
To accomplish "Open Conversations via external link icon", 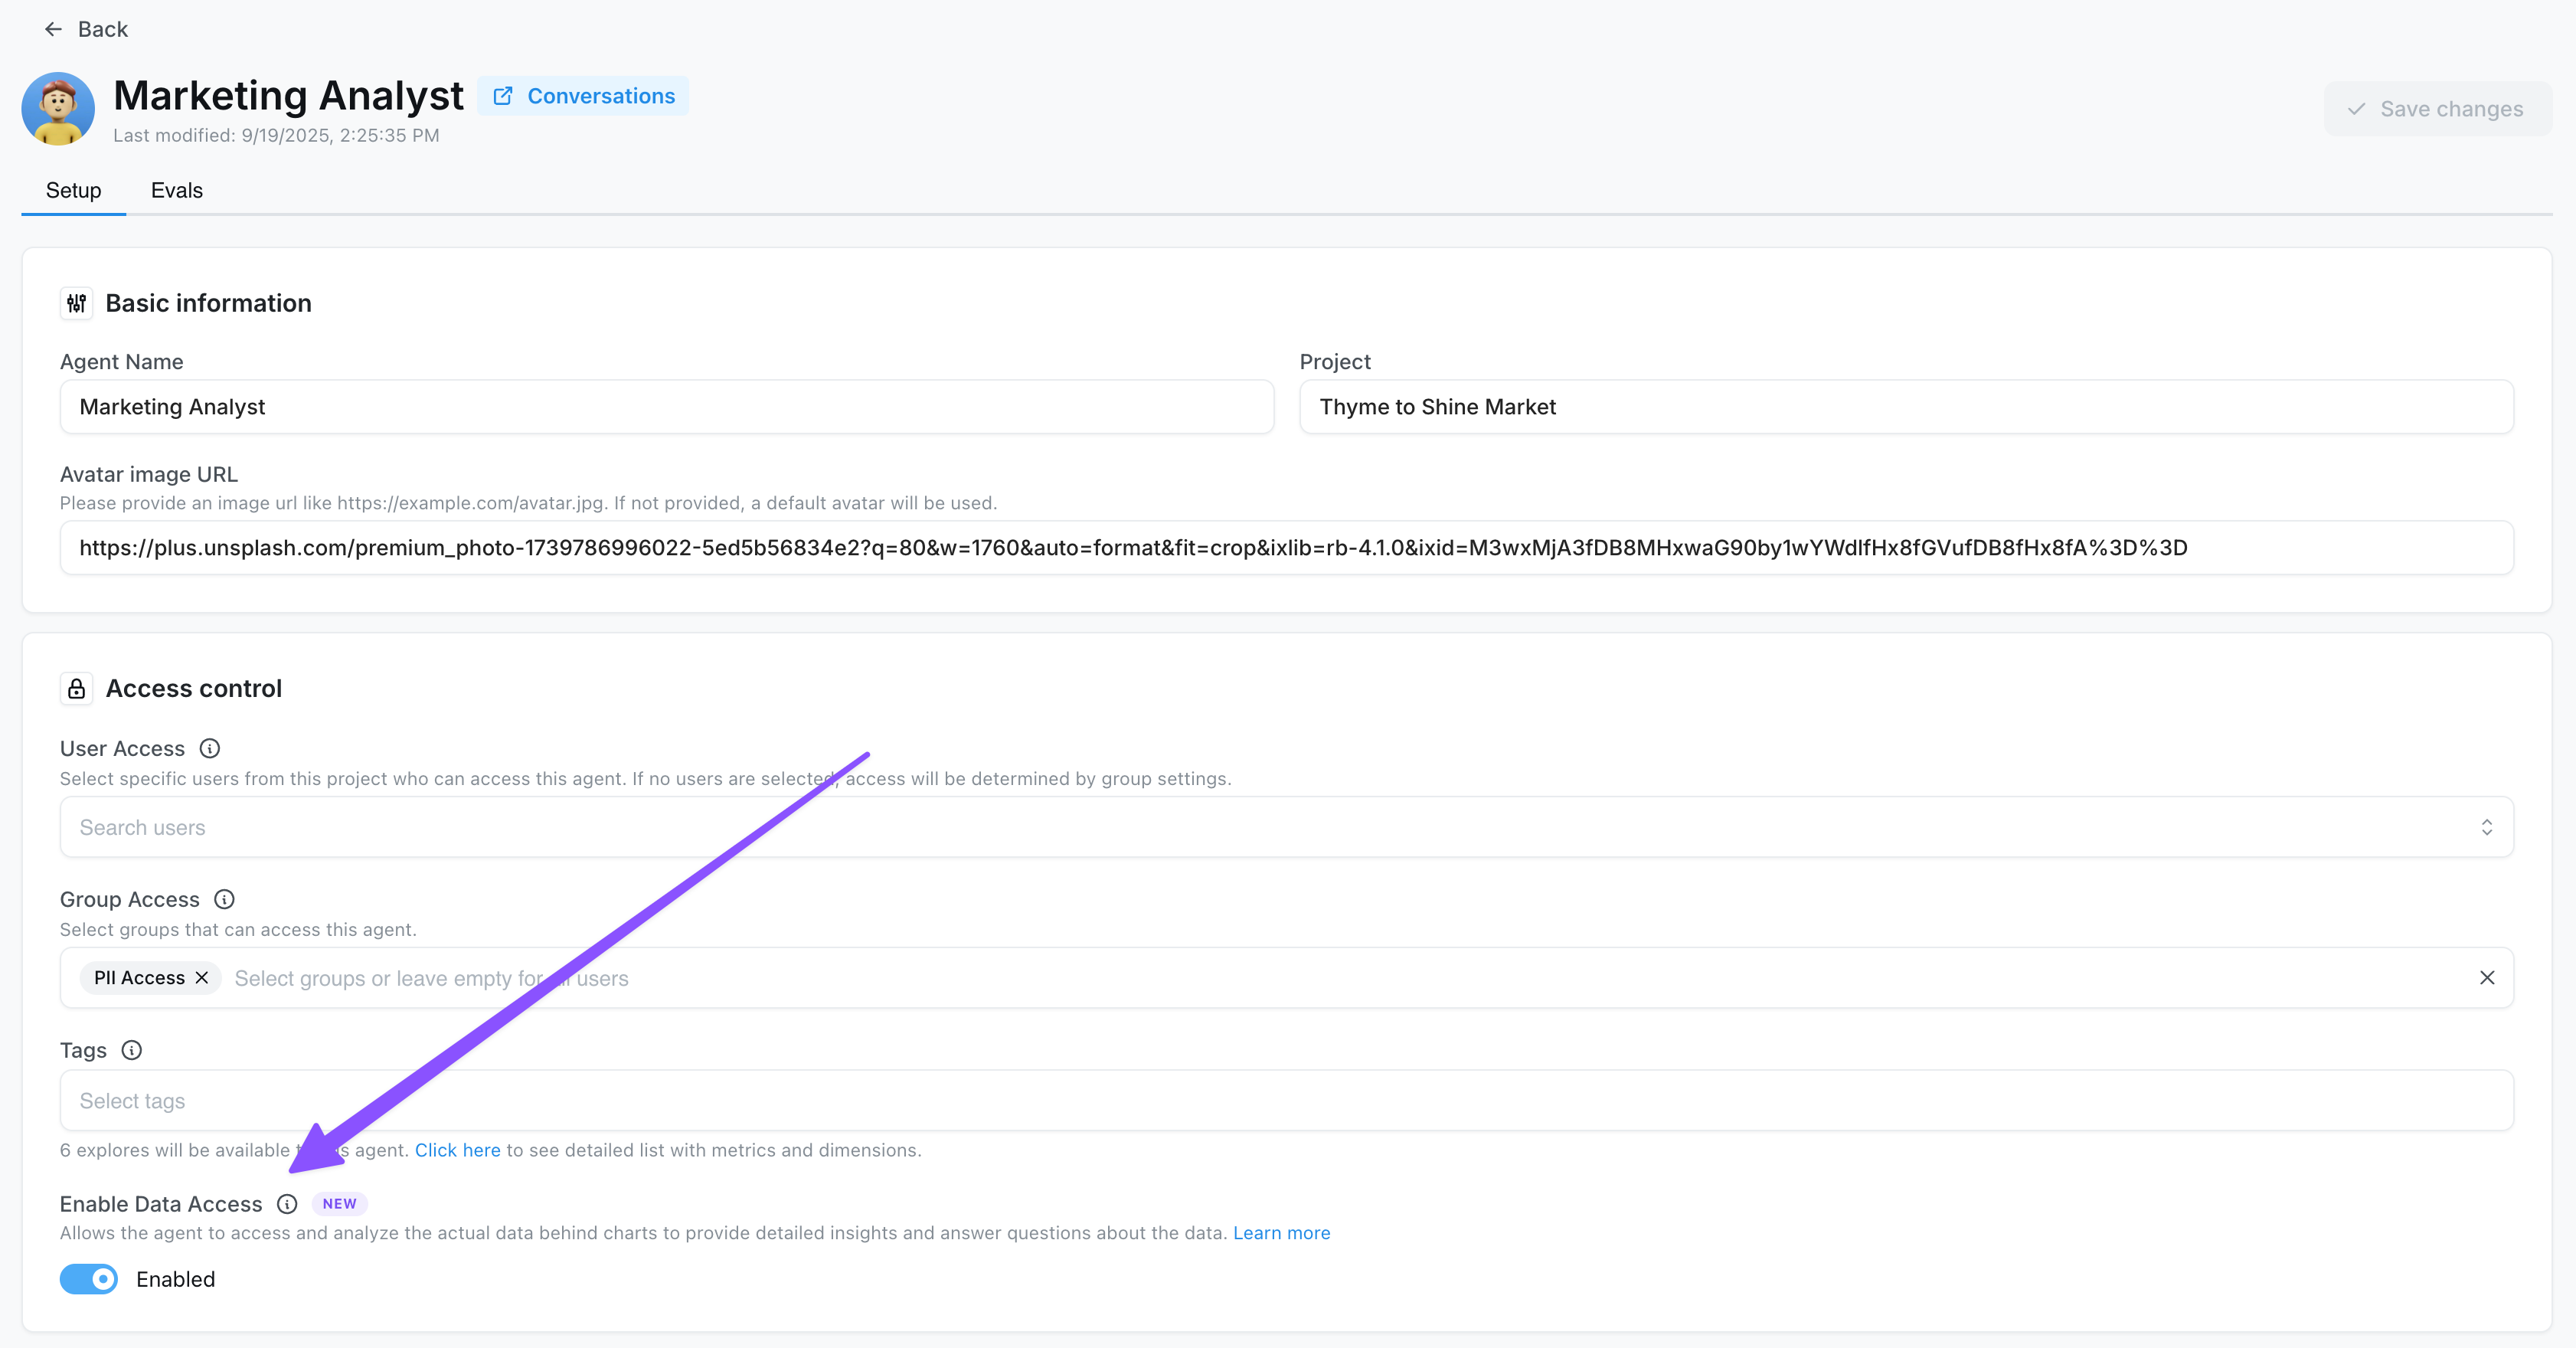I will [x=502, y=96].
